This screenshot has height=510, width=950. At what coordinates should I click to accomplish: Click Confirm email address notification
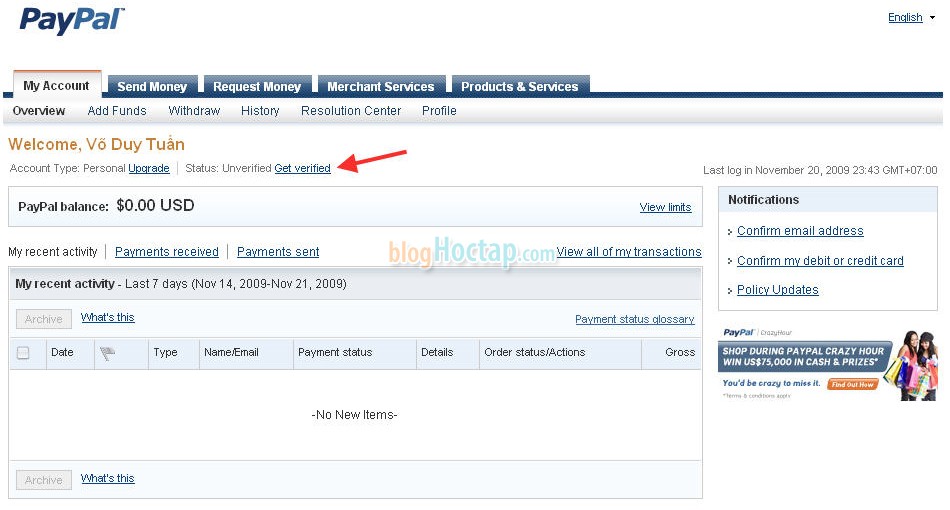click(800, 231)
